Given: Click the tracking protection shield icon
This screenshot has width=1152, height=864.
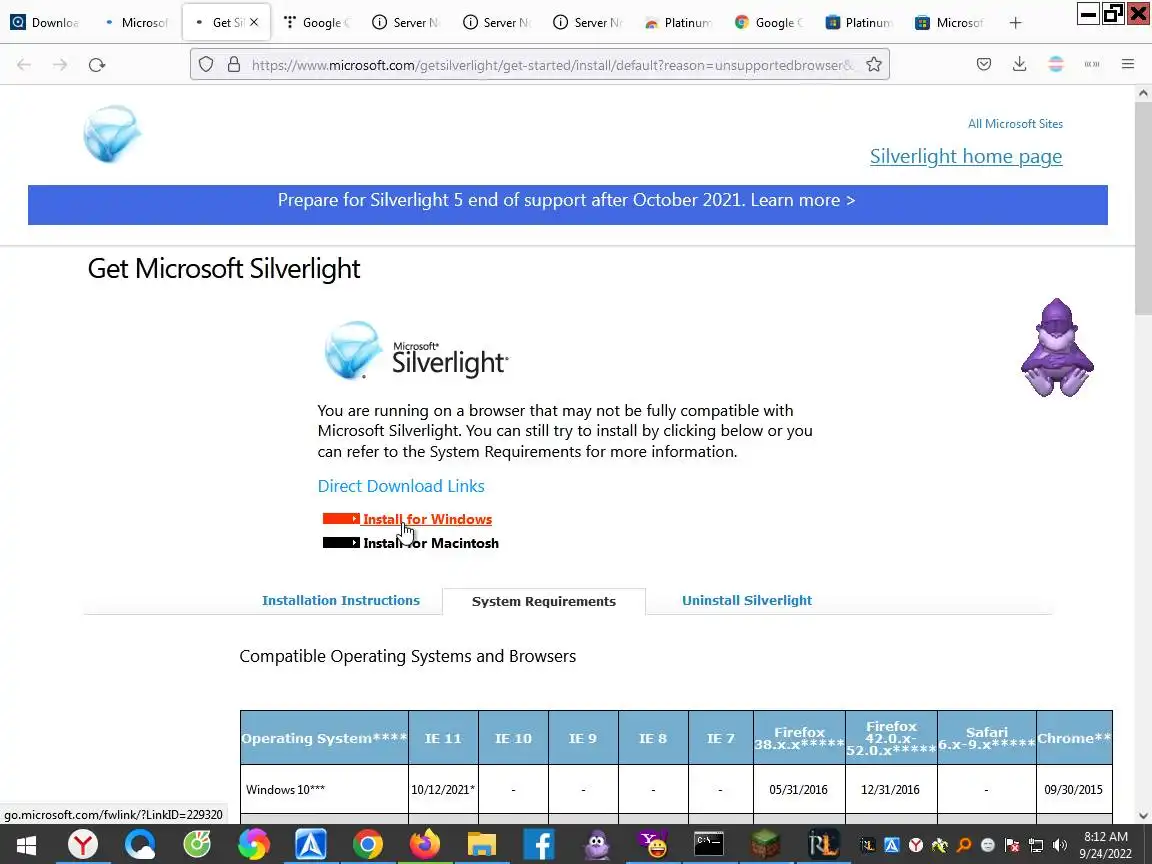Looking at the screenshot, I should pos(206,65).
